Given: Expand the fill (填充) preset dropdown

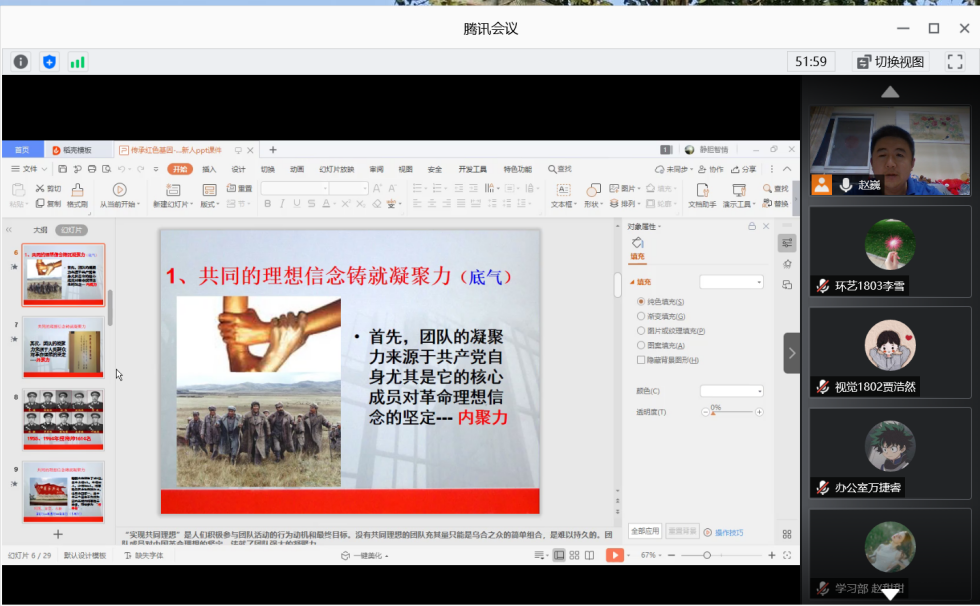Looking at the screenshot, I should (x=731, y=283).
